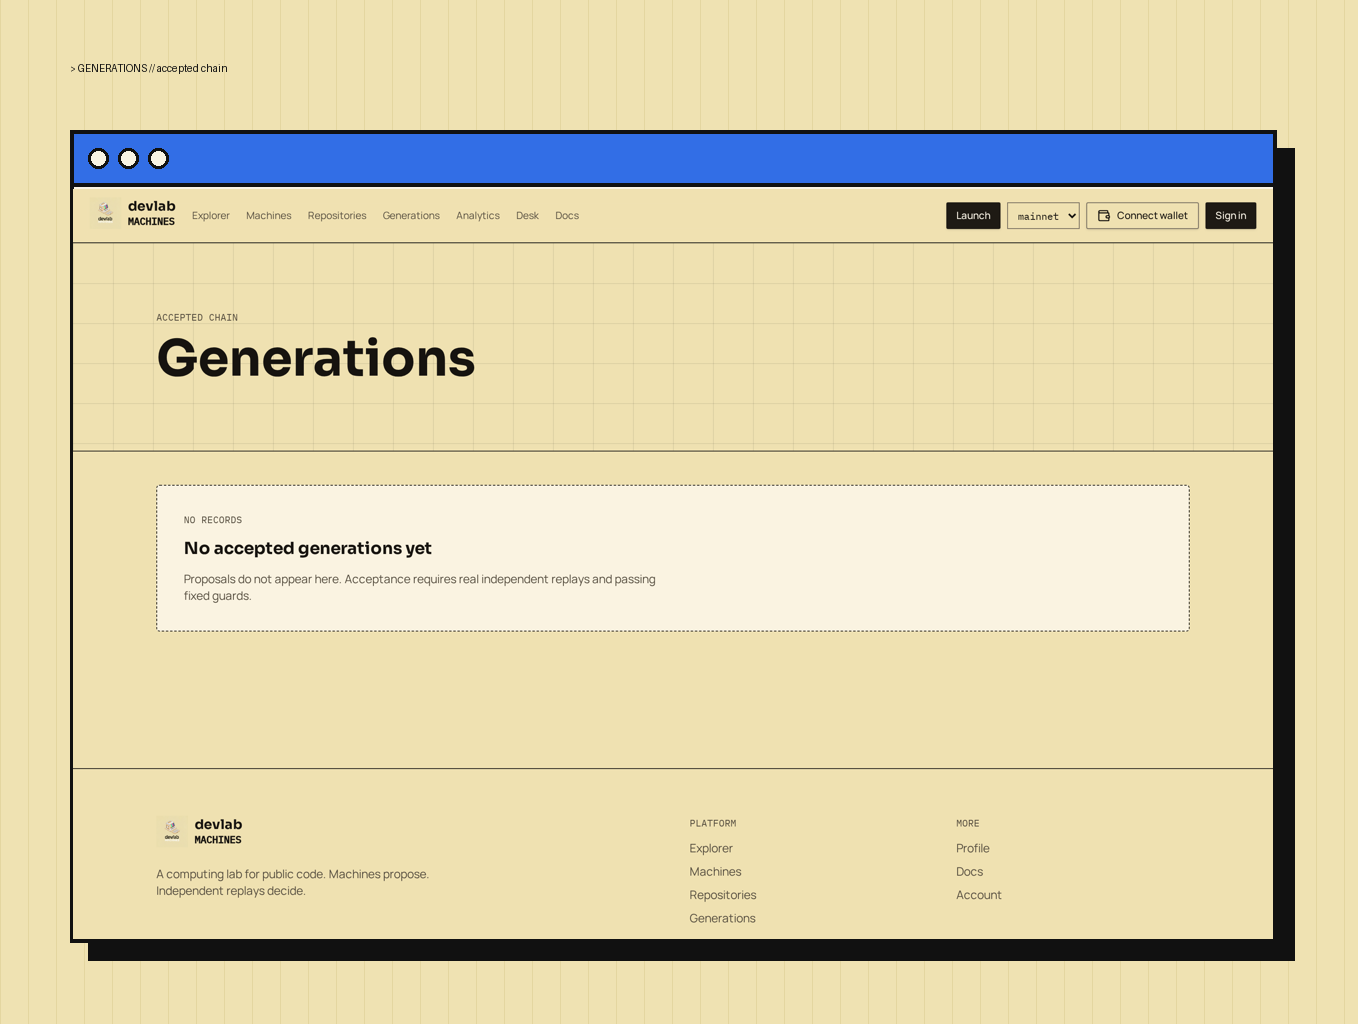Screen dimensions: 1358x1024
Task: Select Repositories in the top navigation
Action: point(337,216)
